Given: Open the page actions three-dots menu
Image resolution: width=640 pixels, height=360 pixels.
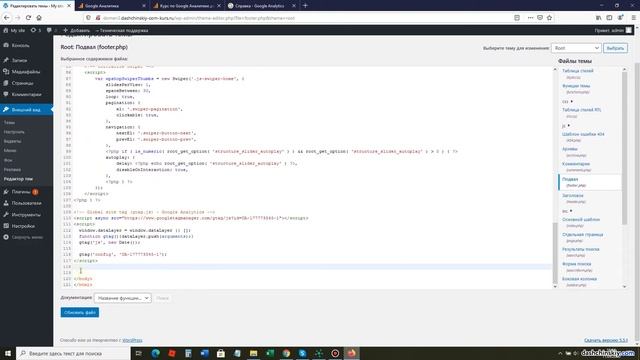Looking at the screenshot, I should pos(530,18).
